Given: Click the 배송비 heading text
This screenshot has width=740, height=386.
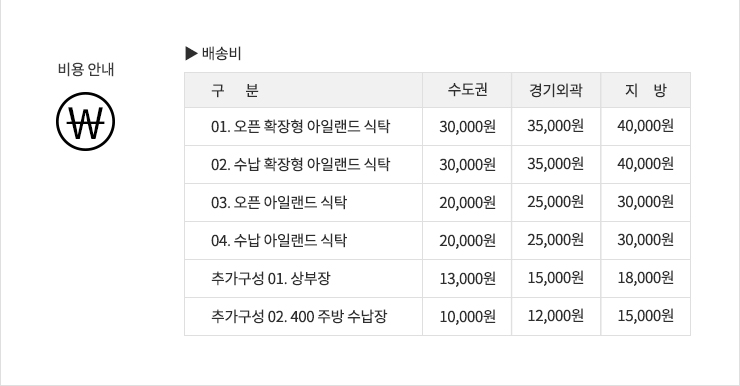Looking at the screenshot, I should [x=221, y=53].
